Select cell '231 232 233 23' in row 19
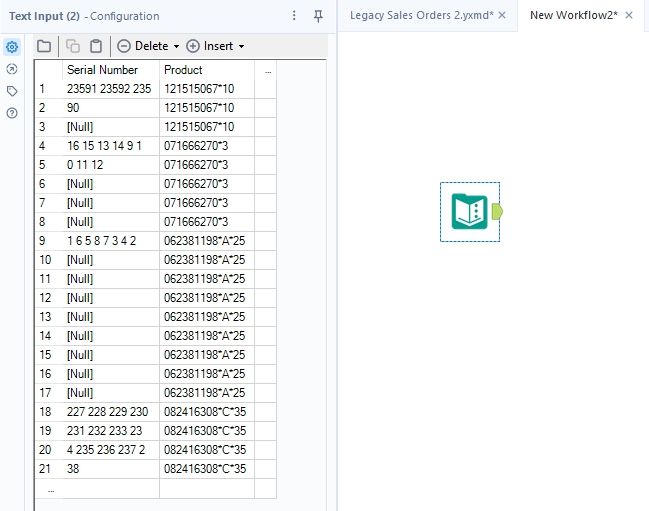 click(111, 431)
